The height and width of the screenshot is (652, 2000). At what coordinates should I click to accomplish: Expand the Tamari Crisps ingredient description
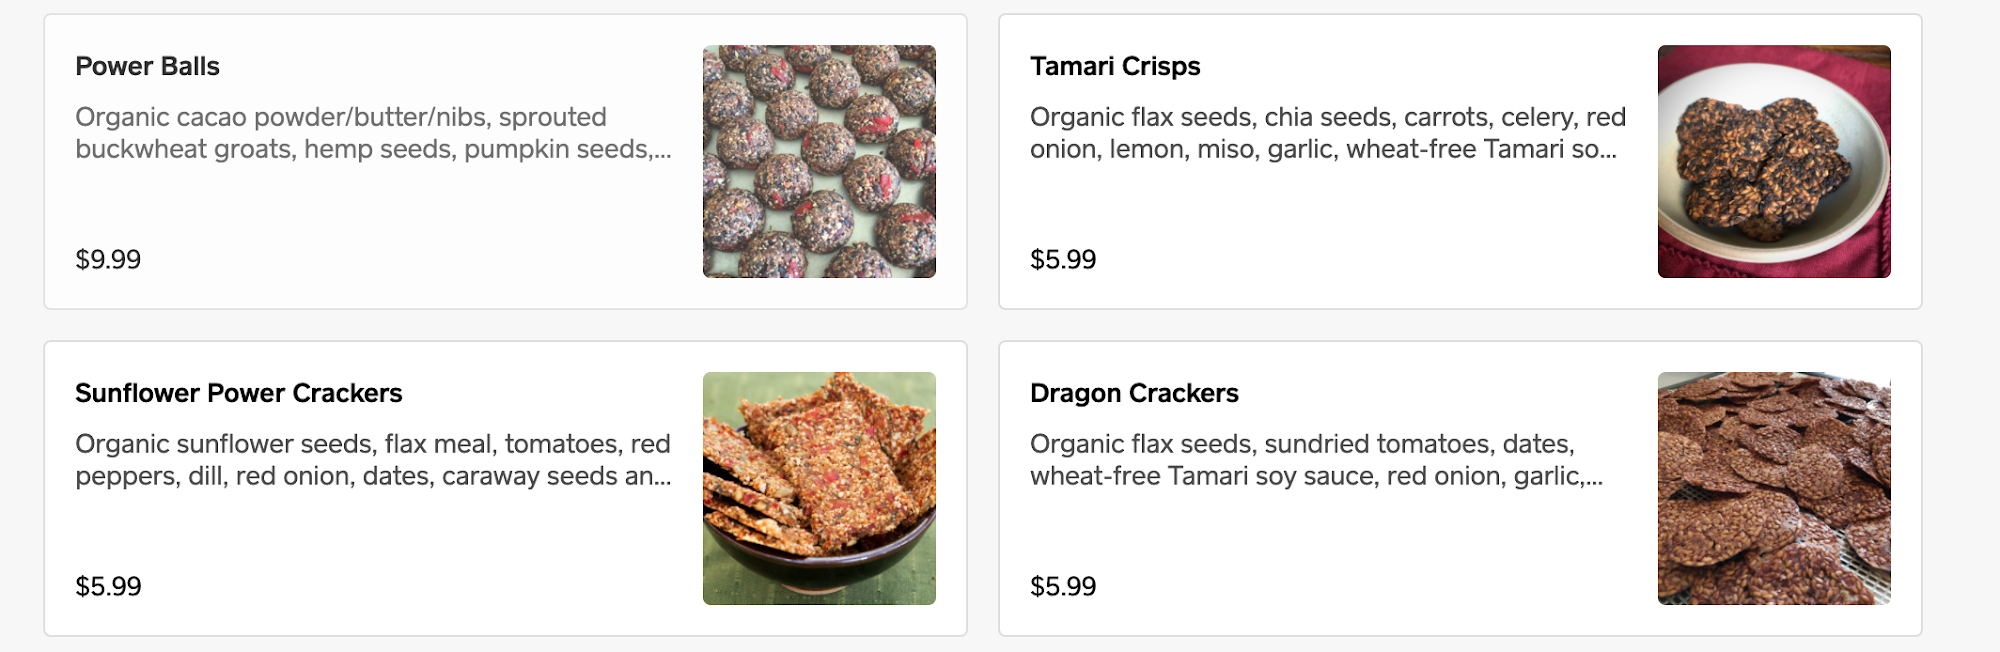pyautogui.click(x=1328, y=133)
